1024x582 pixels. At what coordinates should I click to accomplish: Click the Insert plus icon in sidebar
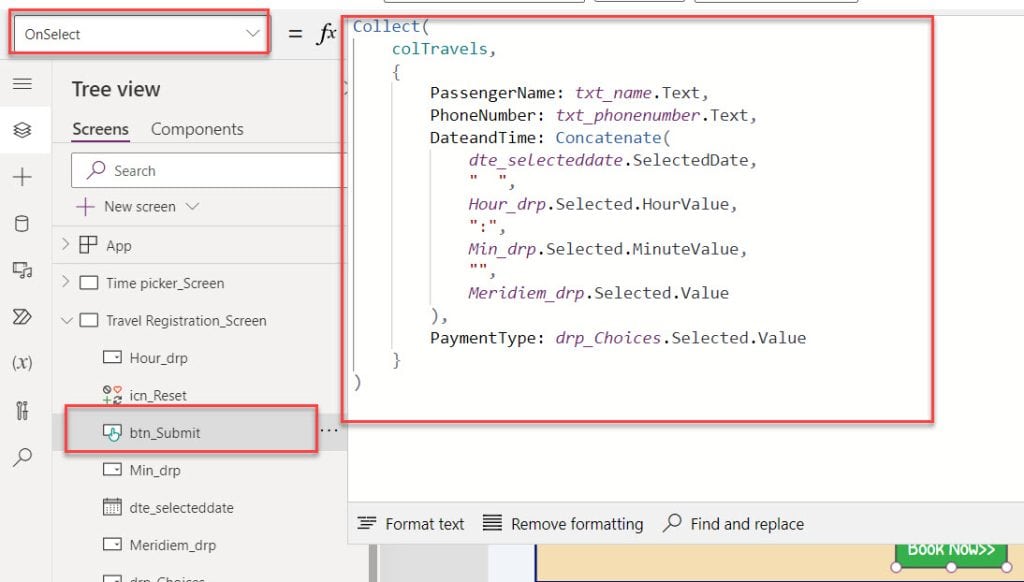[x=22, y=177]
